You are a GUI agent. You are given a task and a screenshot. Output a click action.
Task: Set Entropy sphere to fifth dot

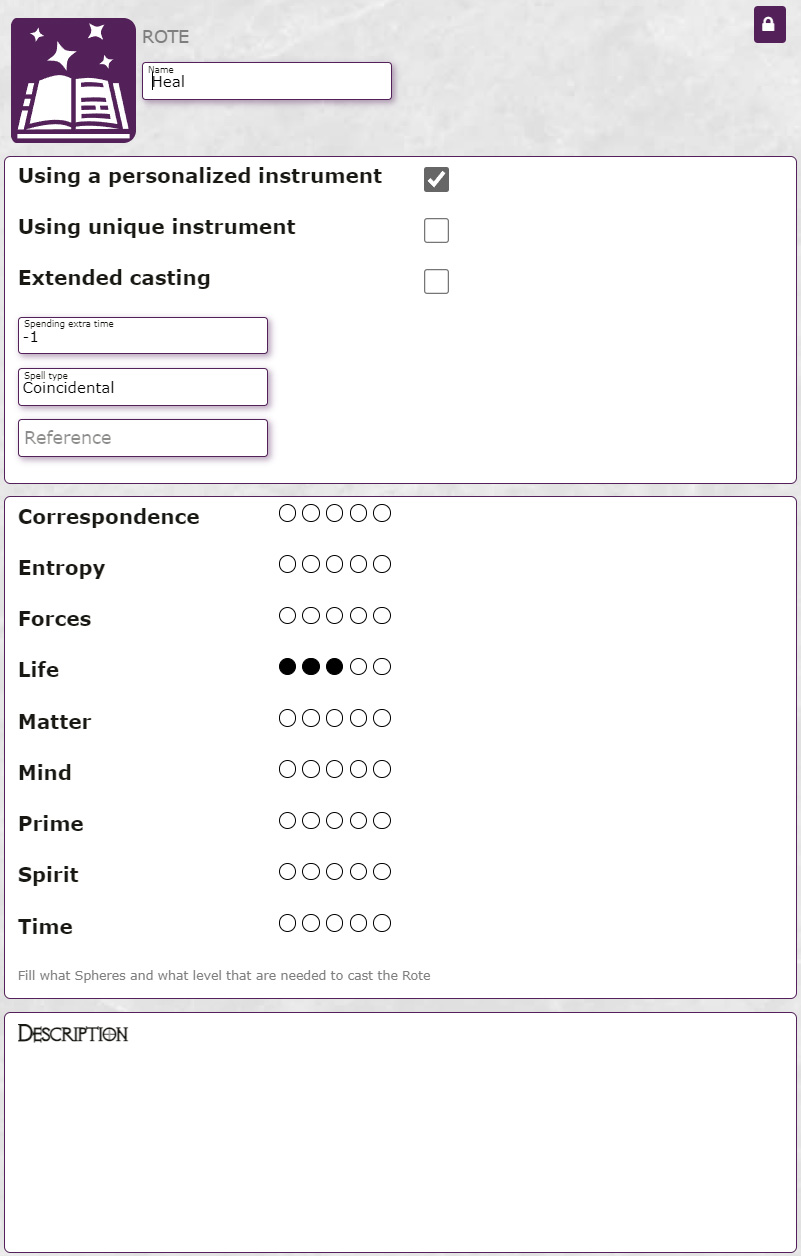tap(382, 564)
